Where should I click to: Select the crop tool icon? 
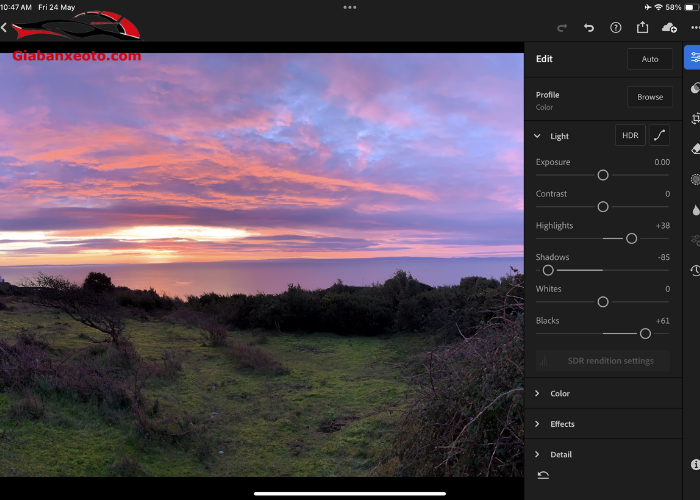pyautogui.click(x=696, y=118)
